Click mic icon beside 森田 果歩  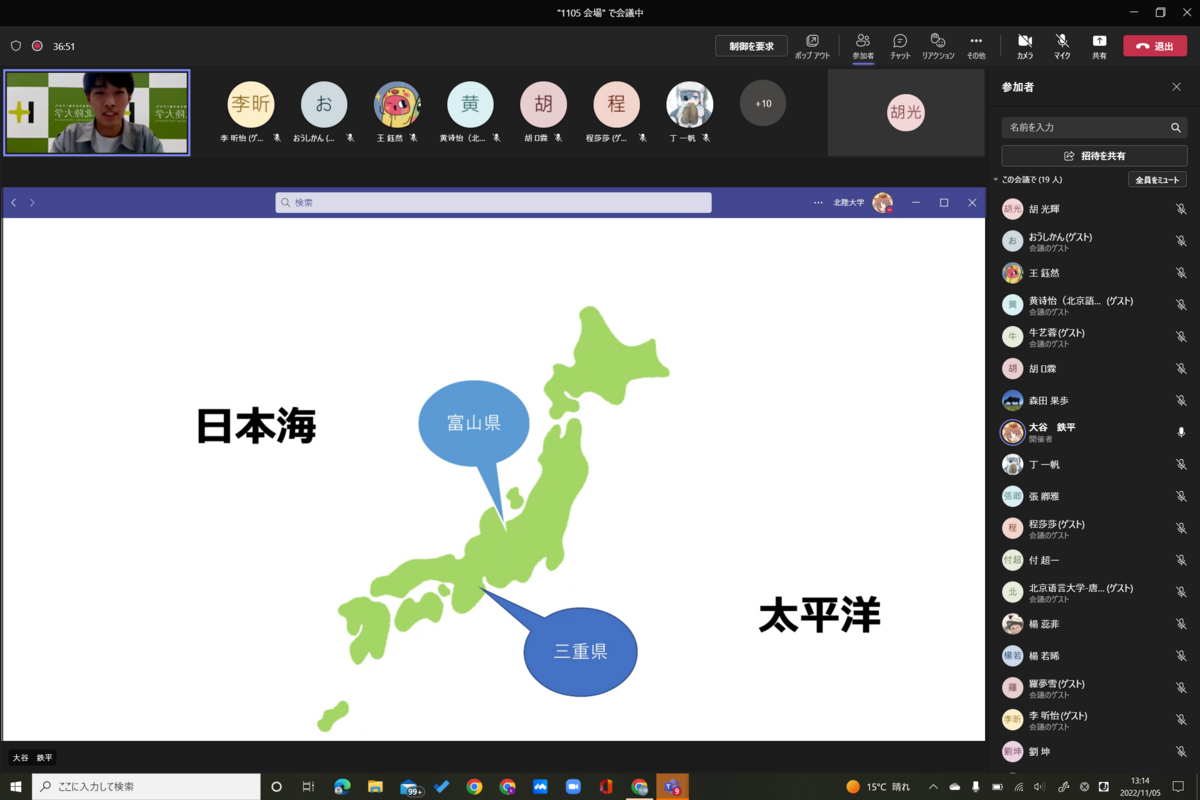[x=1181, y=400]
